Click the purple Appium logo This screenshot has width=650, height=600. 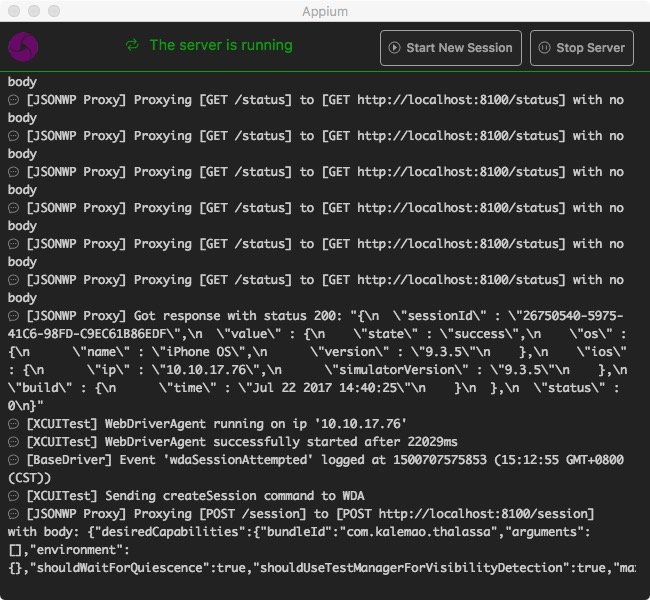coord(23,47)
